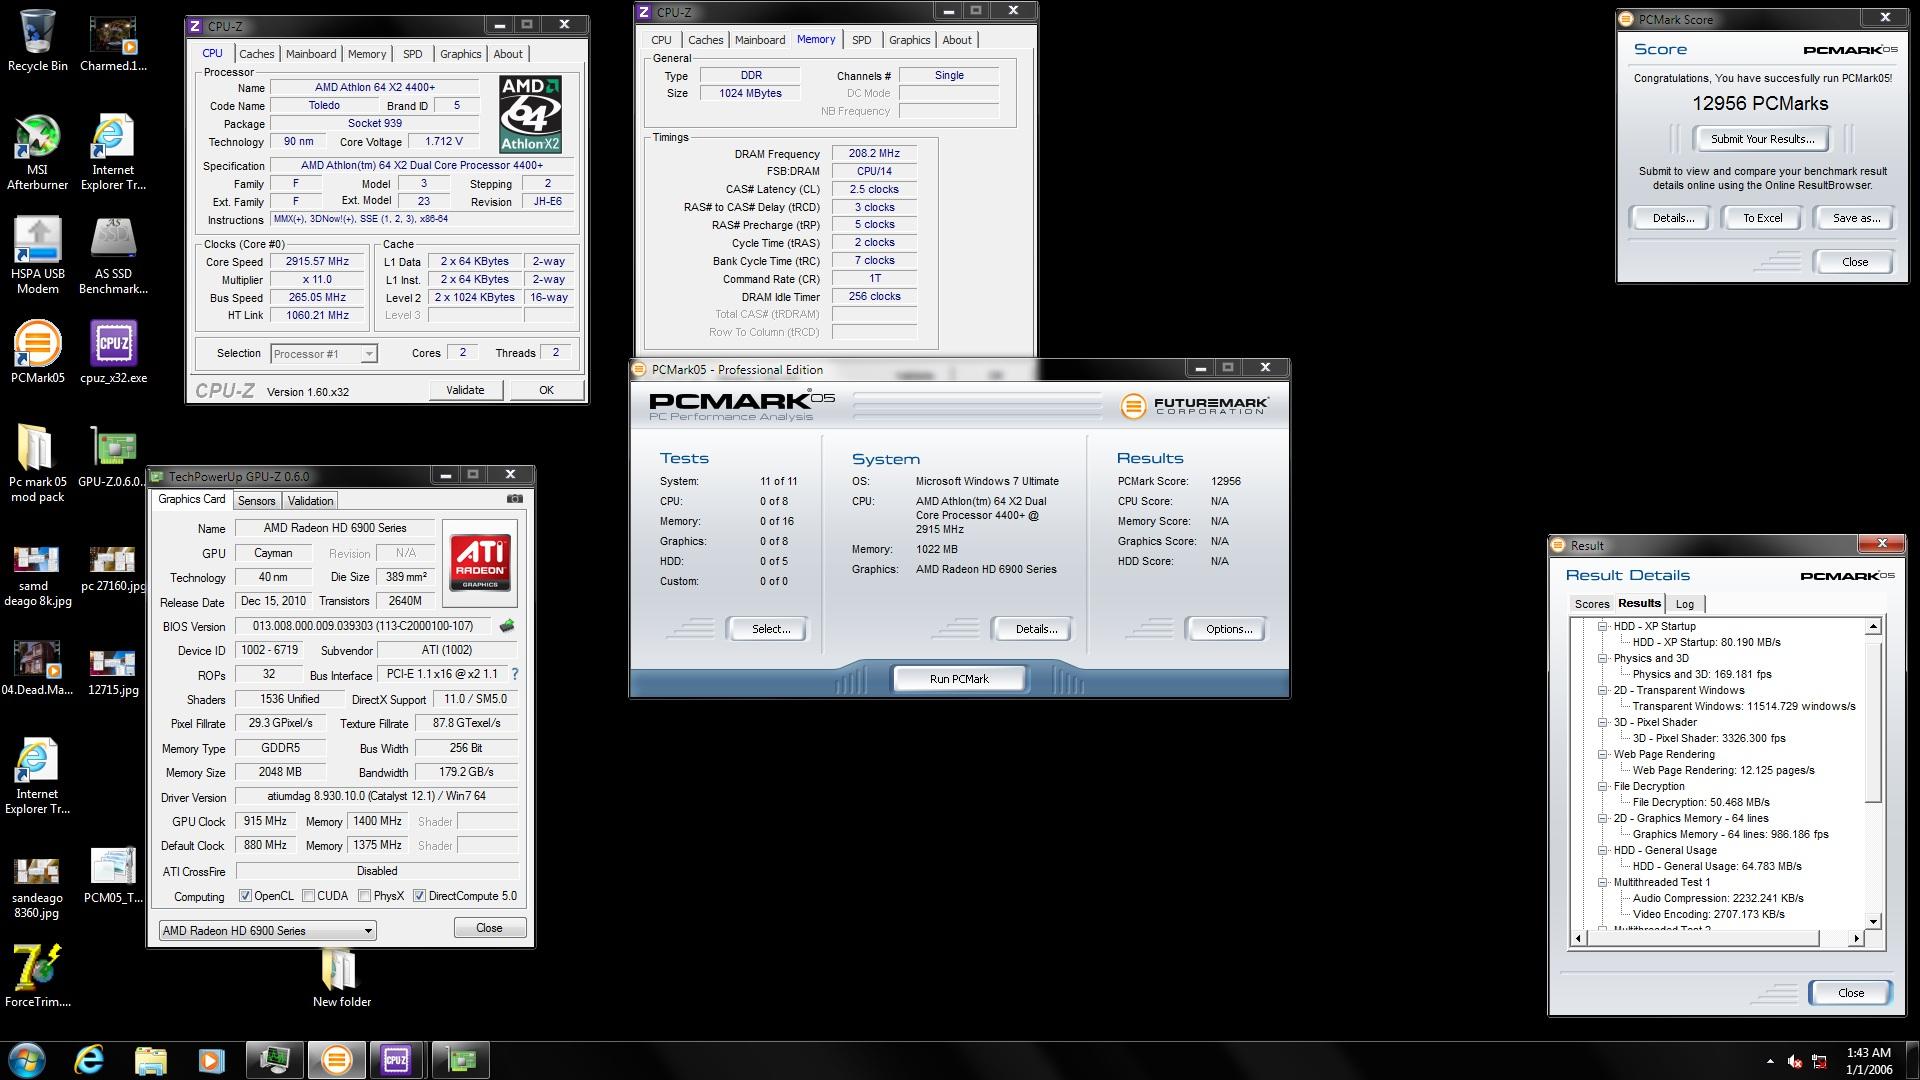The width and height of the screenshot is (1920, 1080).
Task: Switch to the Scores tab in Result Details
Action: point(1592,604)
